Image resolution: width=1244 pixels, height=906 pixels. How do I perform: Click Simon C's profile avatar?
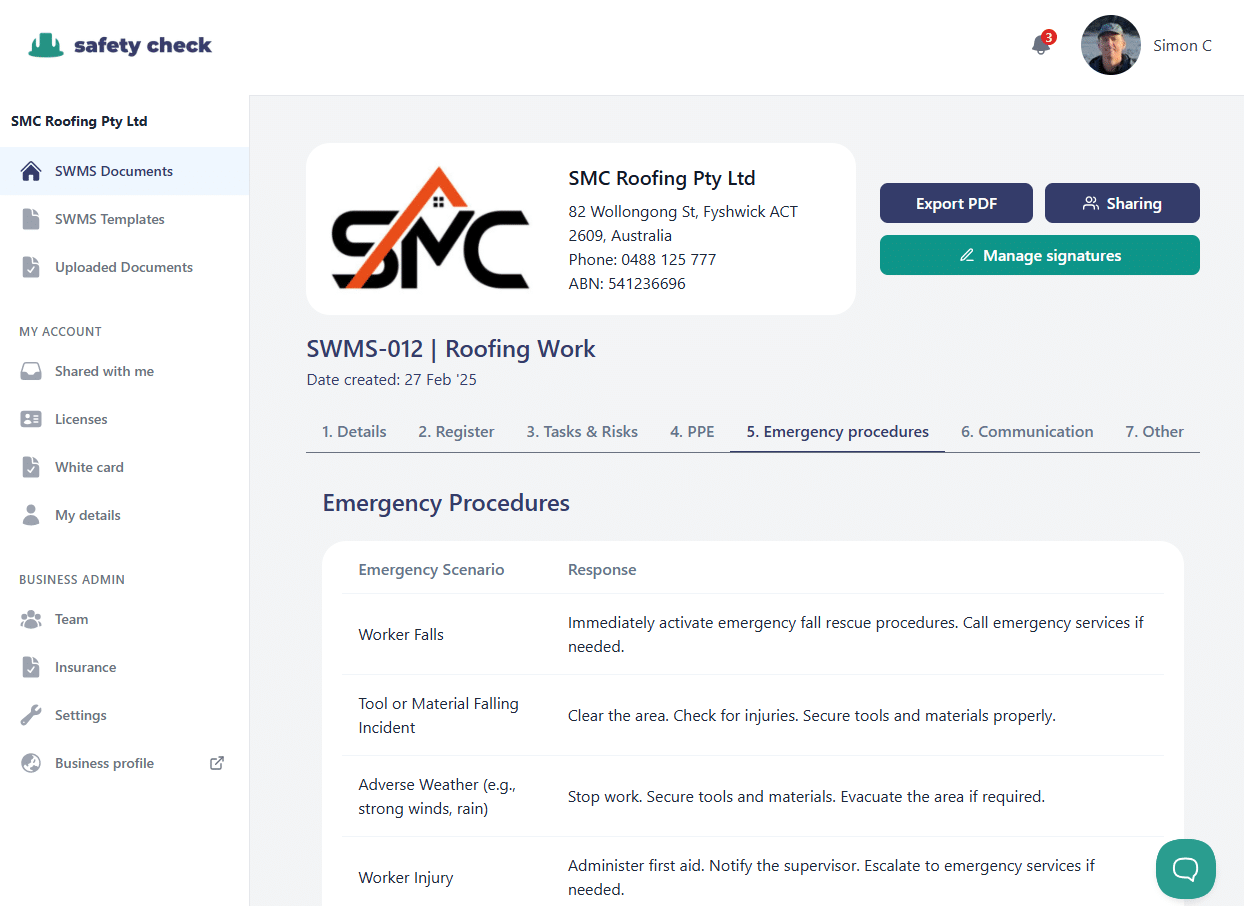[x=1111, y=45]
